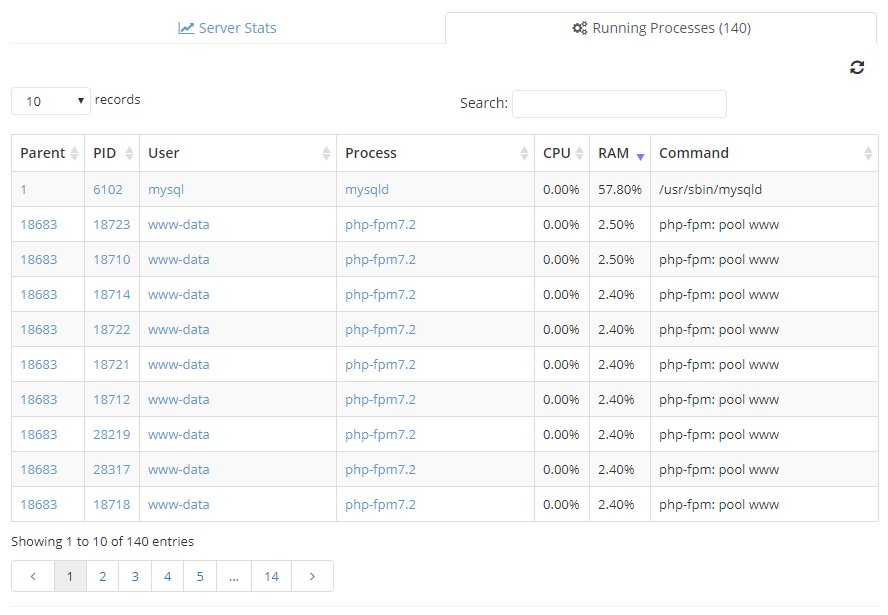Toggle RAM descending sort arrow

pyautogui.click(x=640, y=157)
